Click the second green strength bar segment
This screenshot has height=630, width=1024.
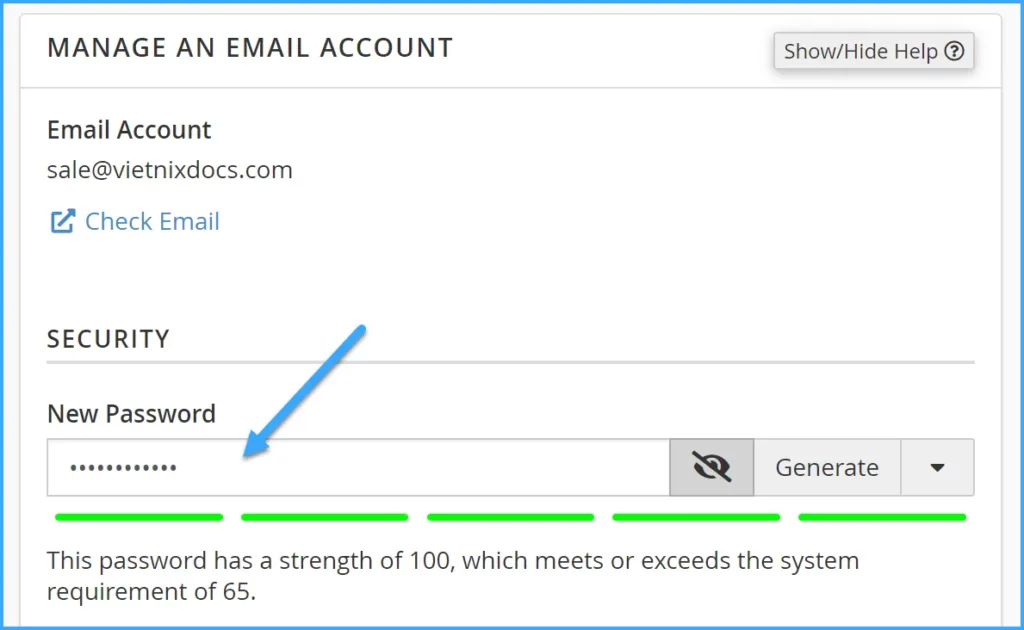[325, 517]
